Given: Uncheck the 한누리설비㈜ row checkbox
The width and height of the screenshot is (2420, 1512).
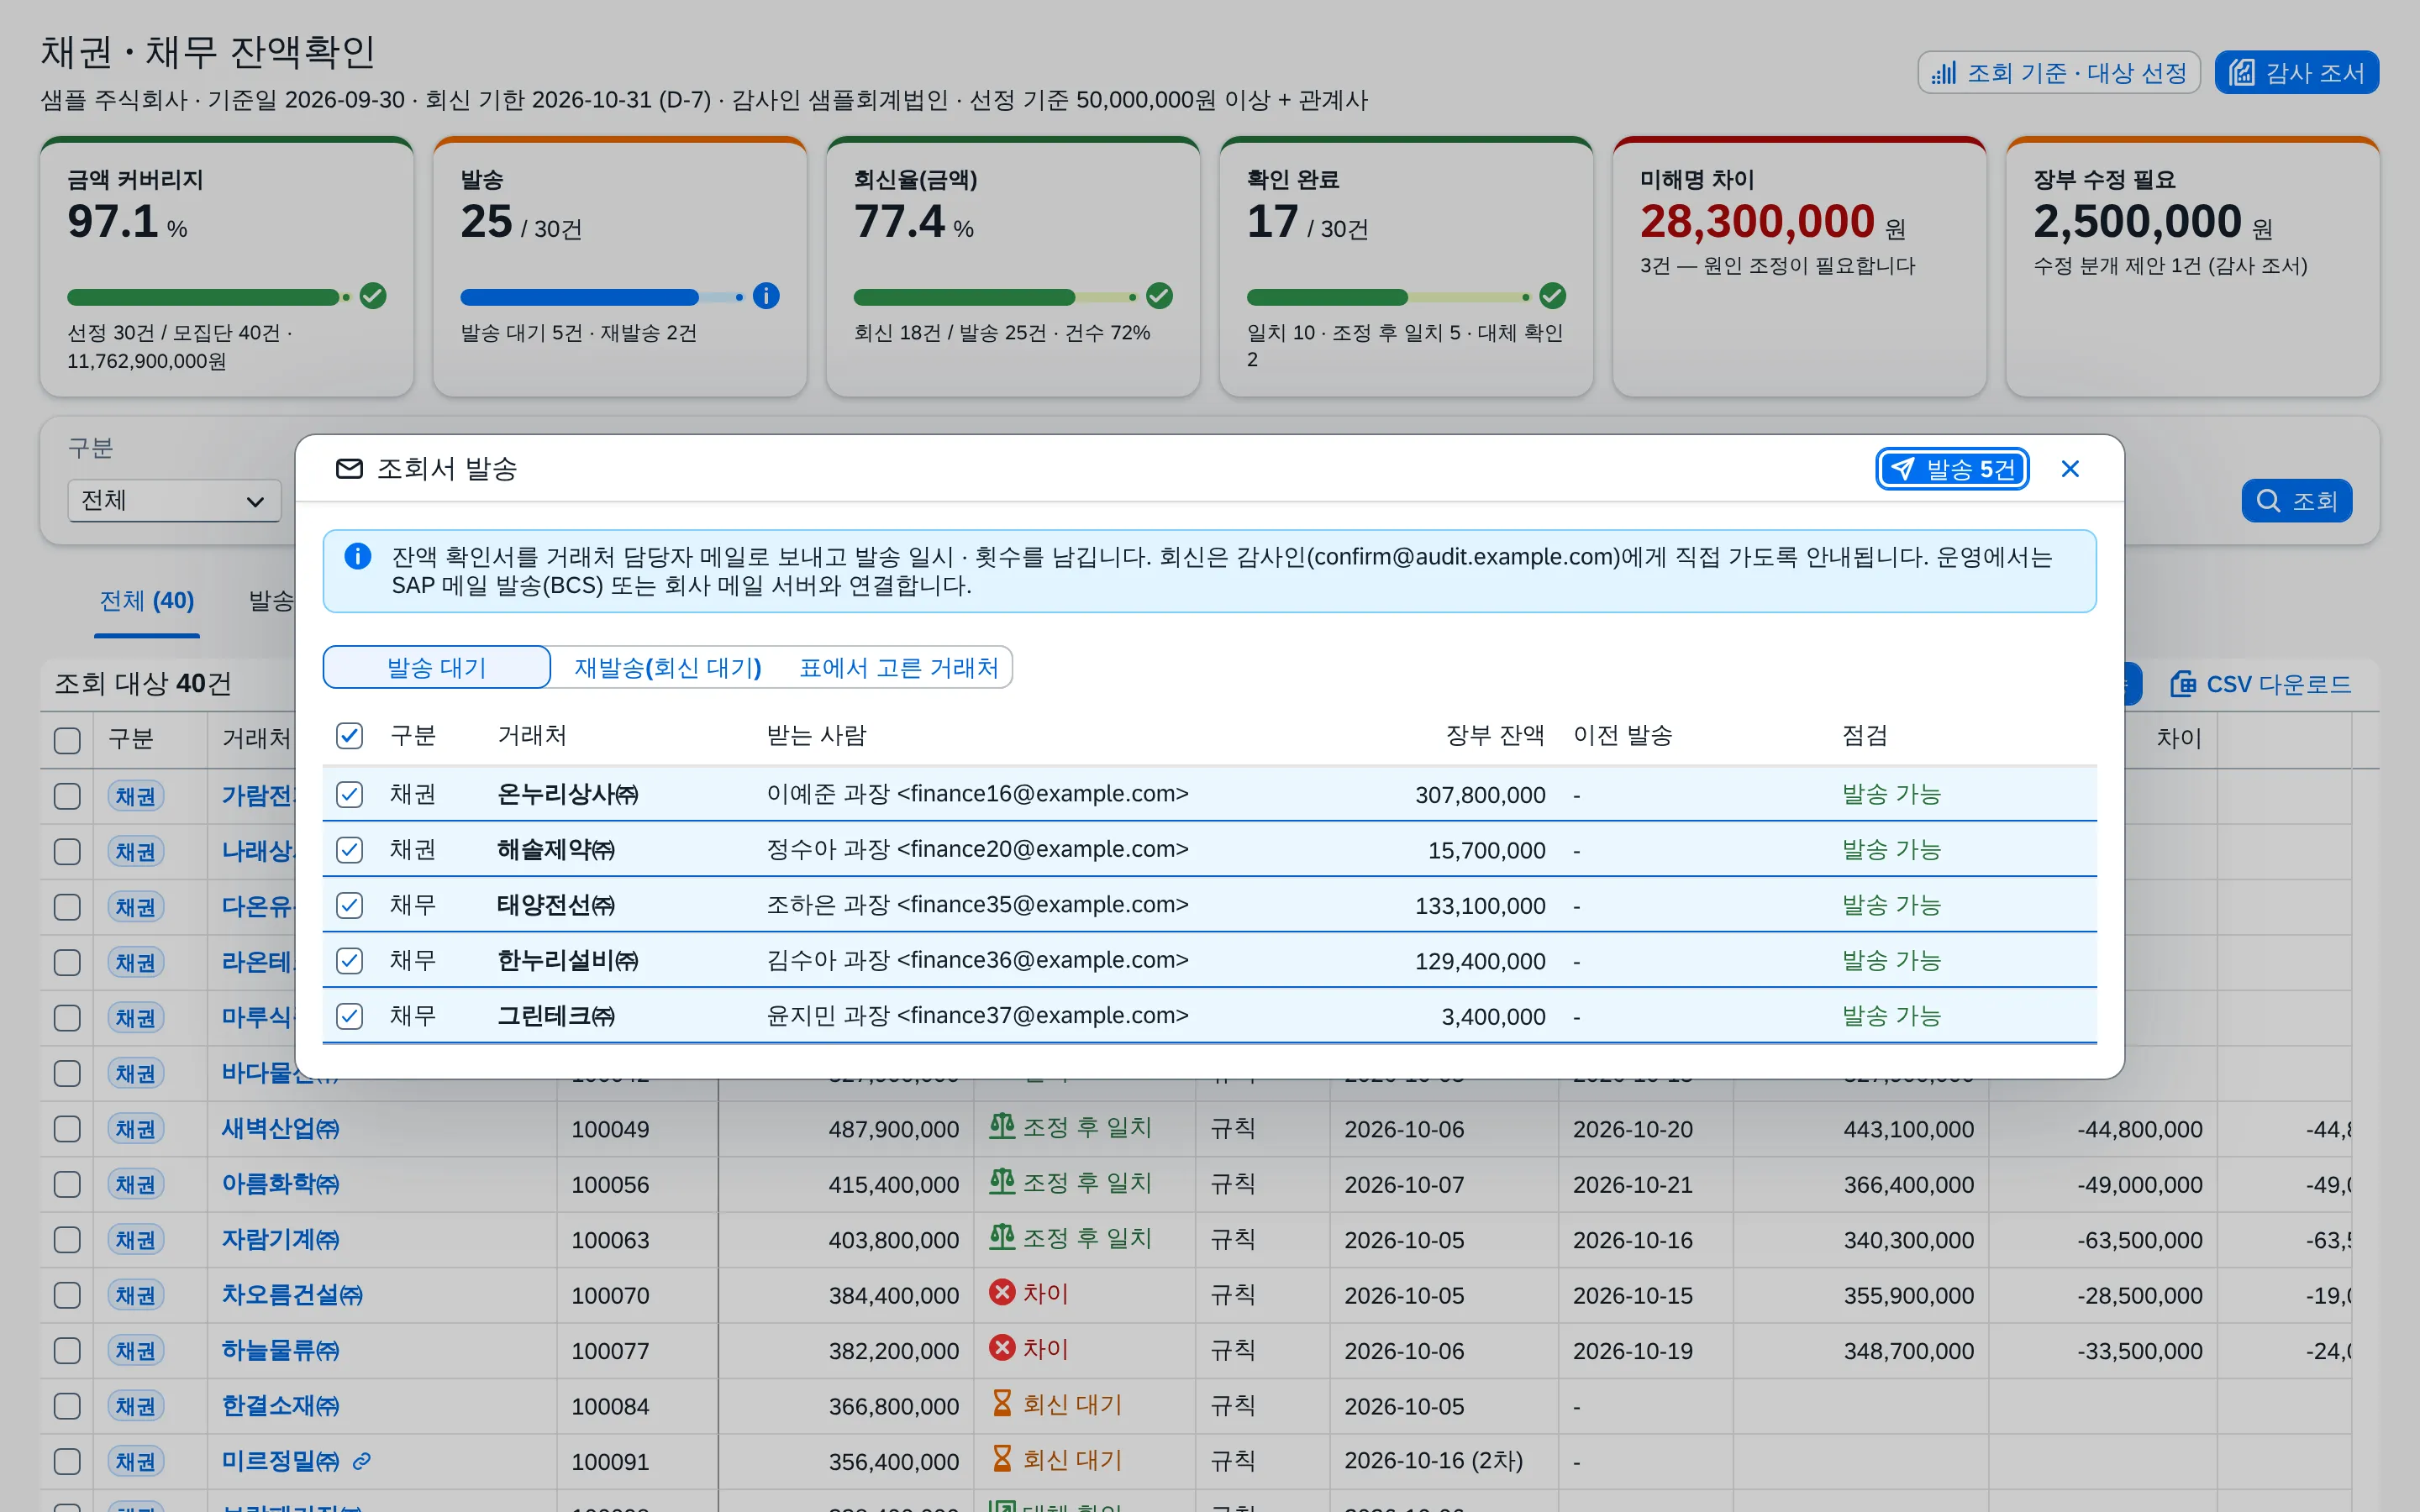Looking at the screenshot, I should pyautogui.click(x=349, y=961).
